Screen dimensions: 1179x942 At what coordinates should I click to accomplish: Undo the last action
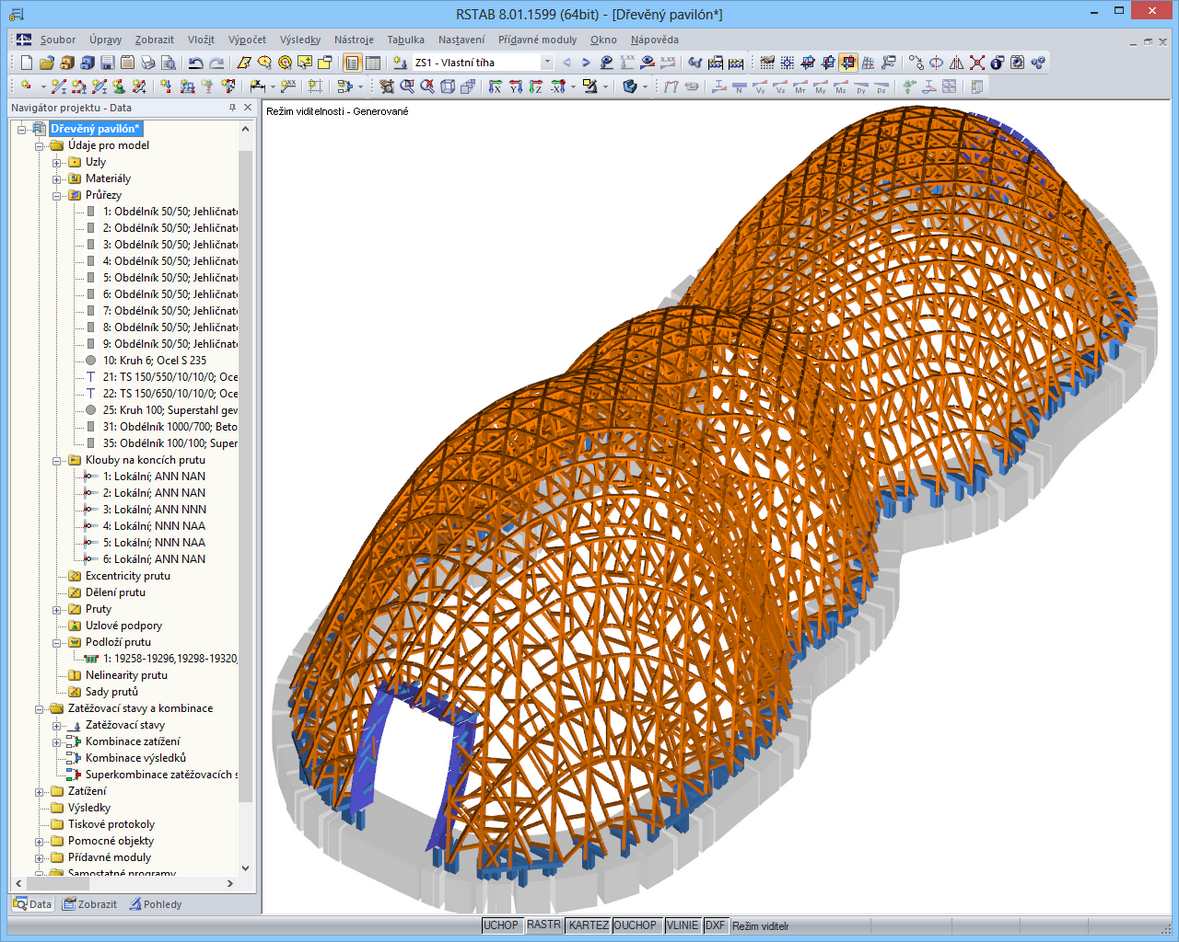[195, 62]
